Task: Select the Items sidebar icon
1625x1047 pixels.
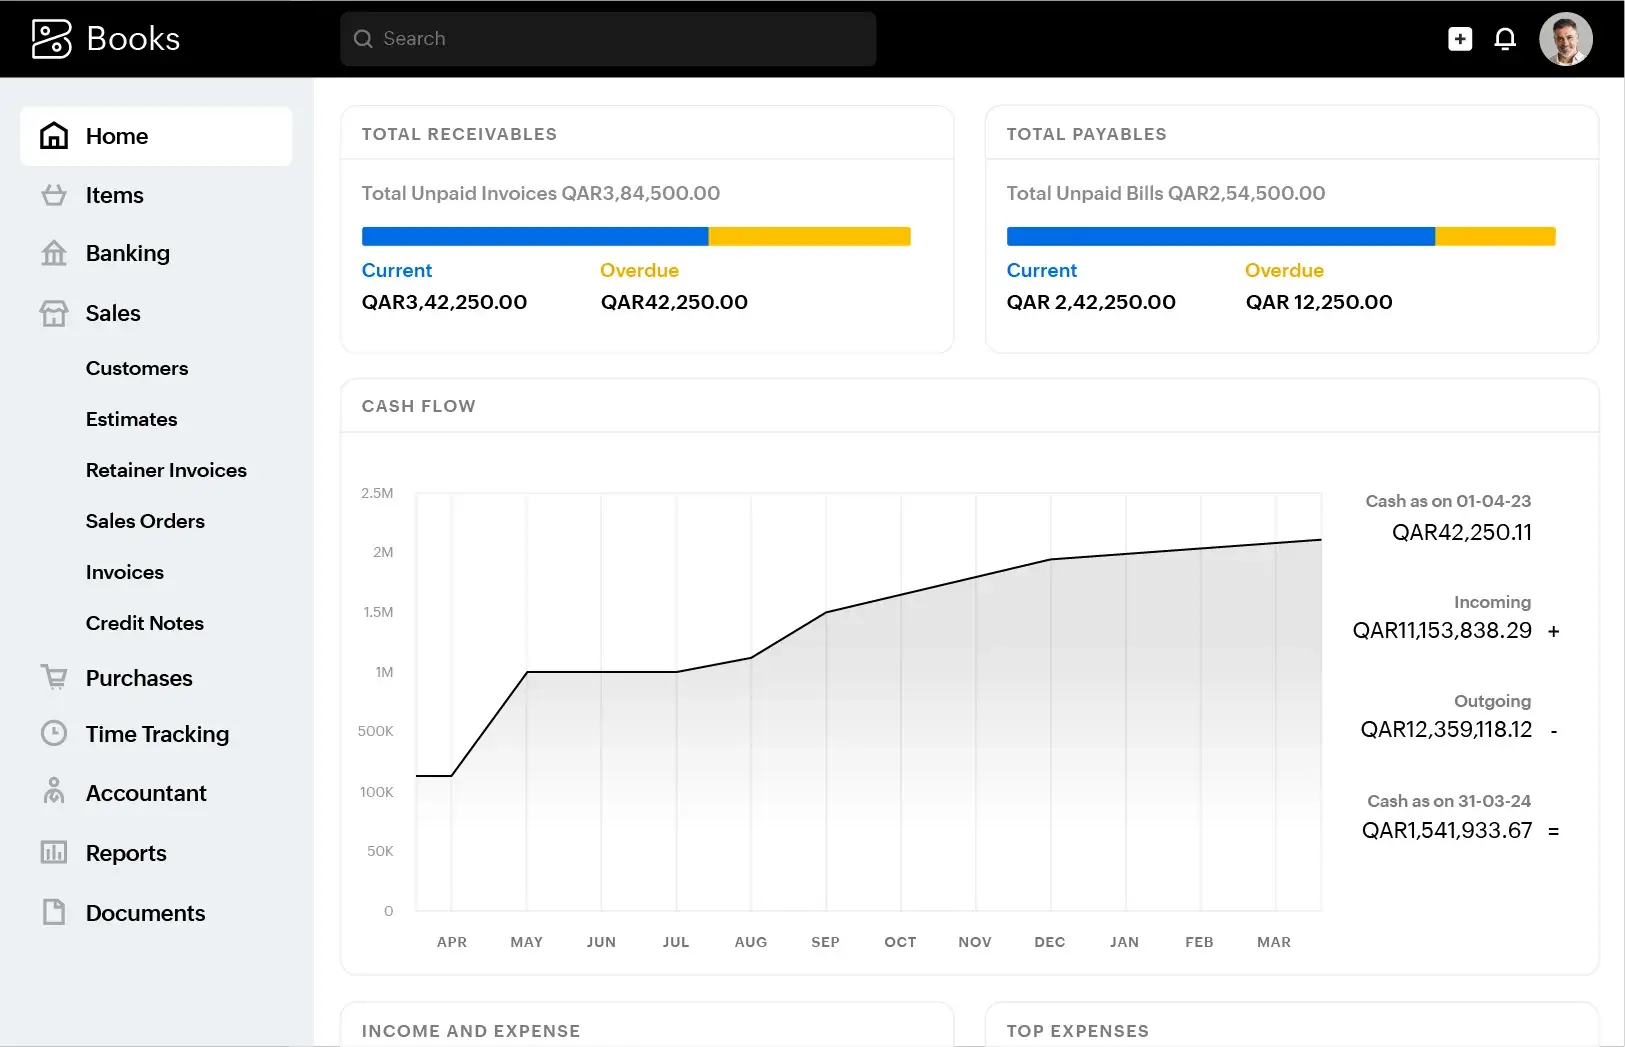Action: pos(53,195)
